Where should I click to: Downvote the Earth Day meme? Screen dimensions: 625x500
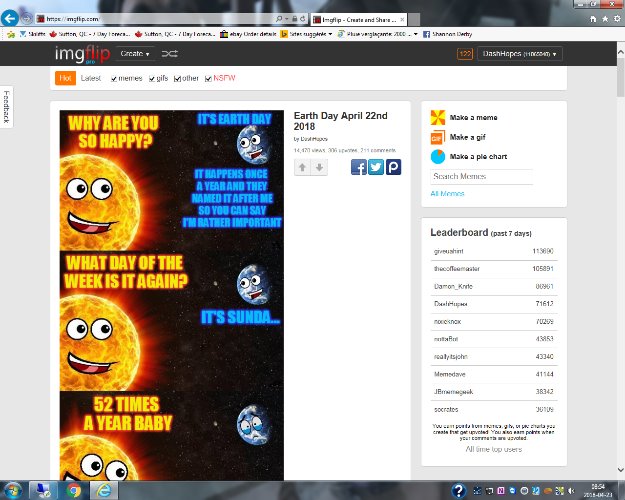(319, 167)
